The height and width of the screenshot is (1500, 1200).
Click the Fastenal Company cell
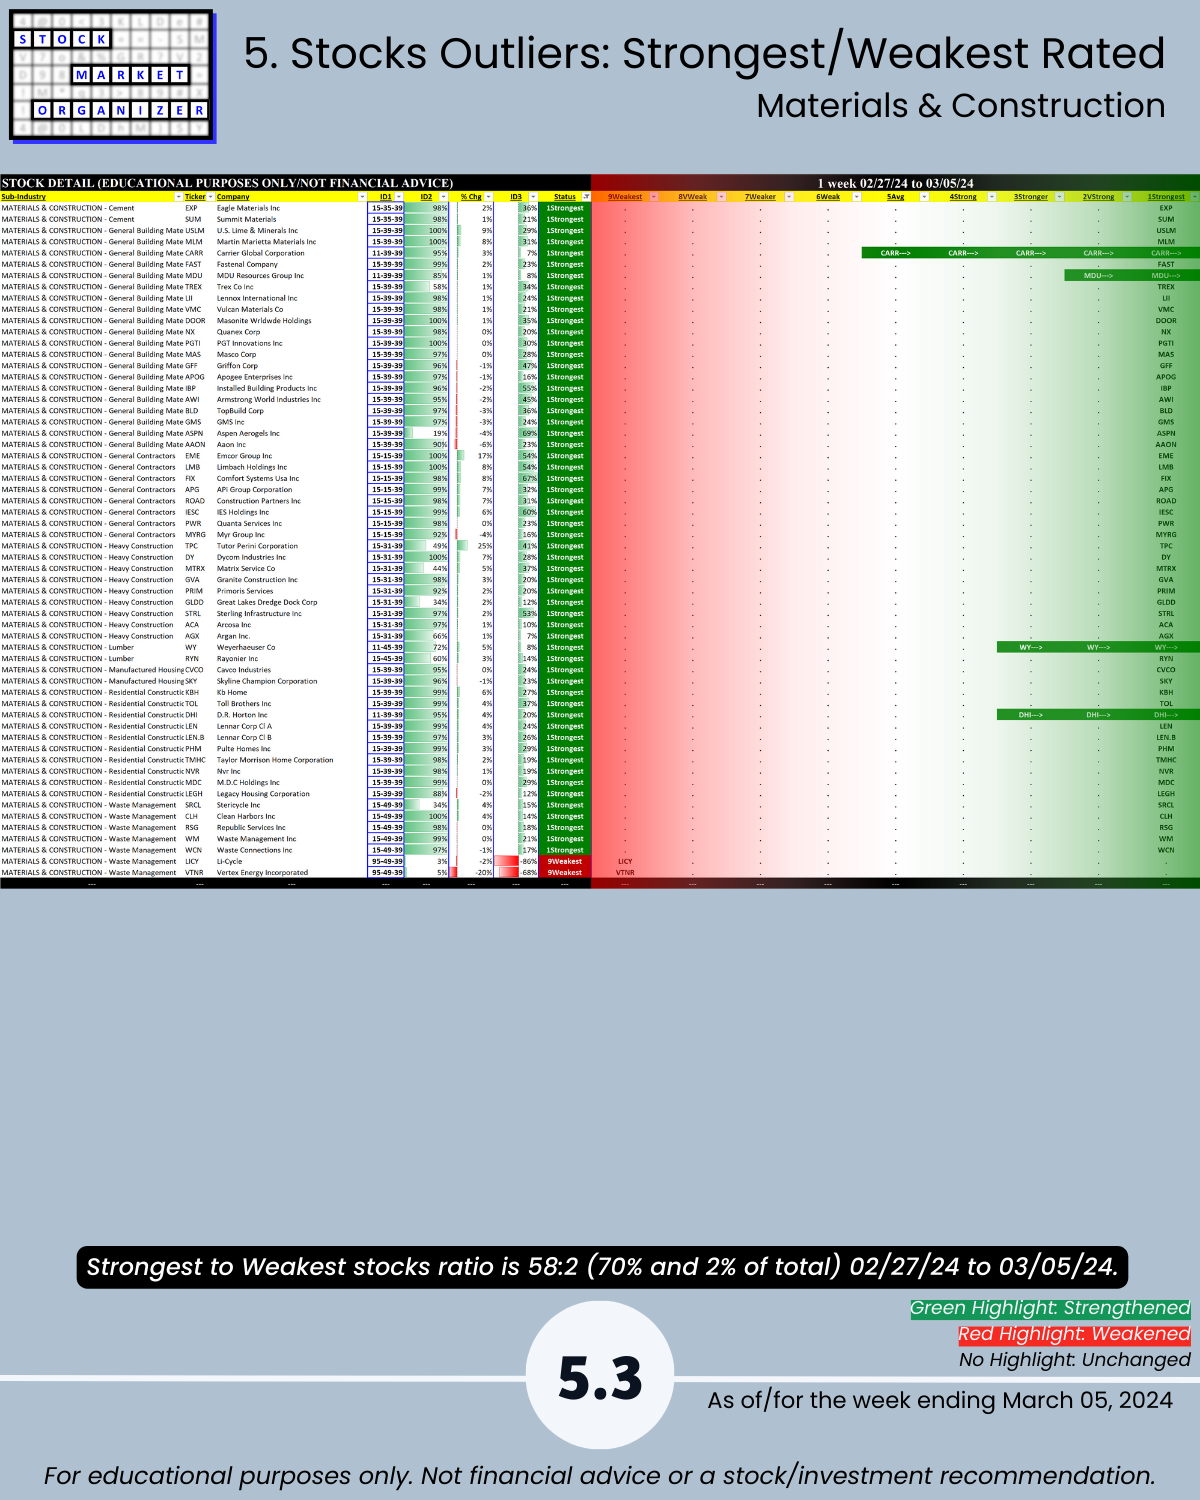pyautogui.click(x=291, y=264)
